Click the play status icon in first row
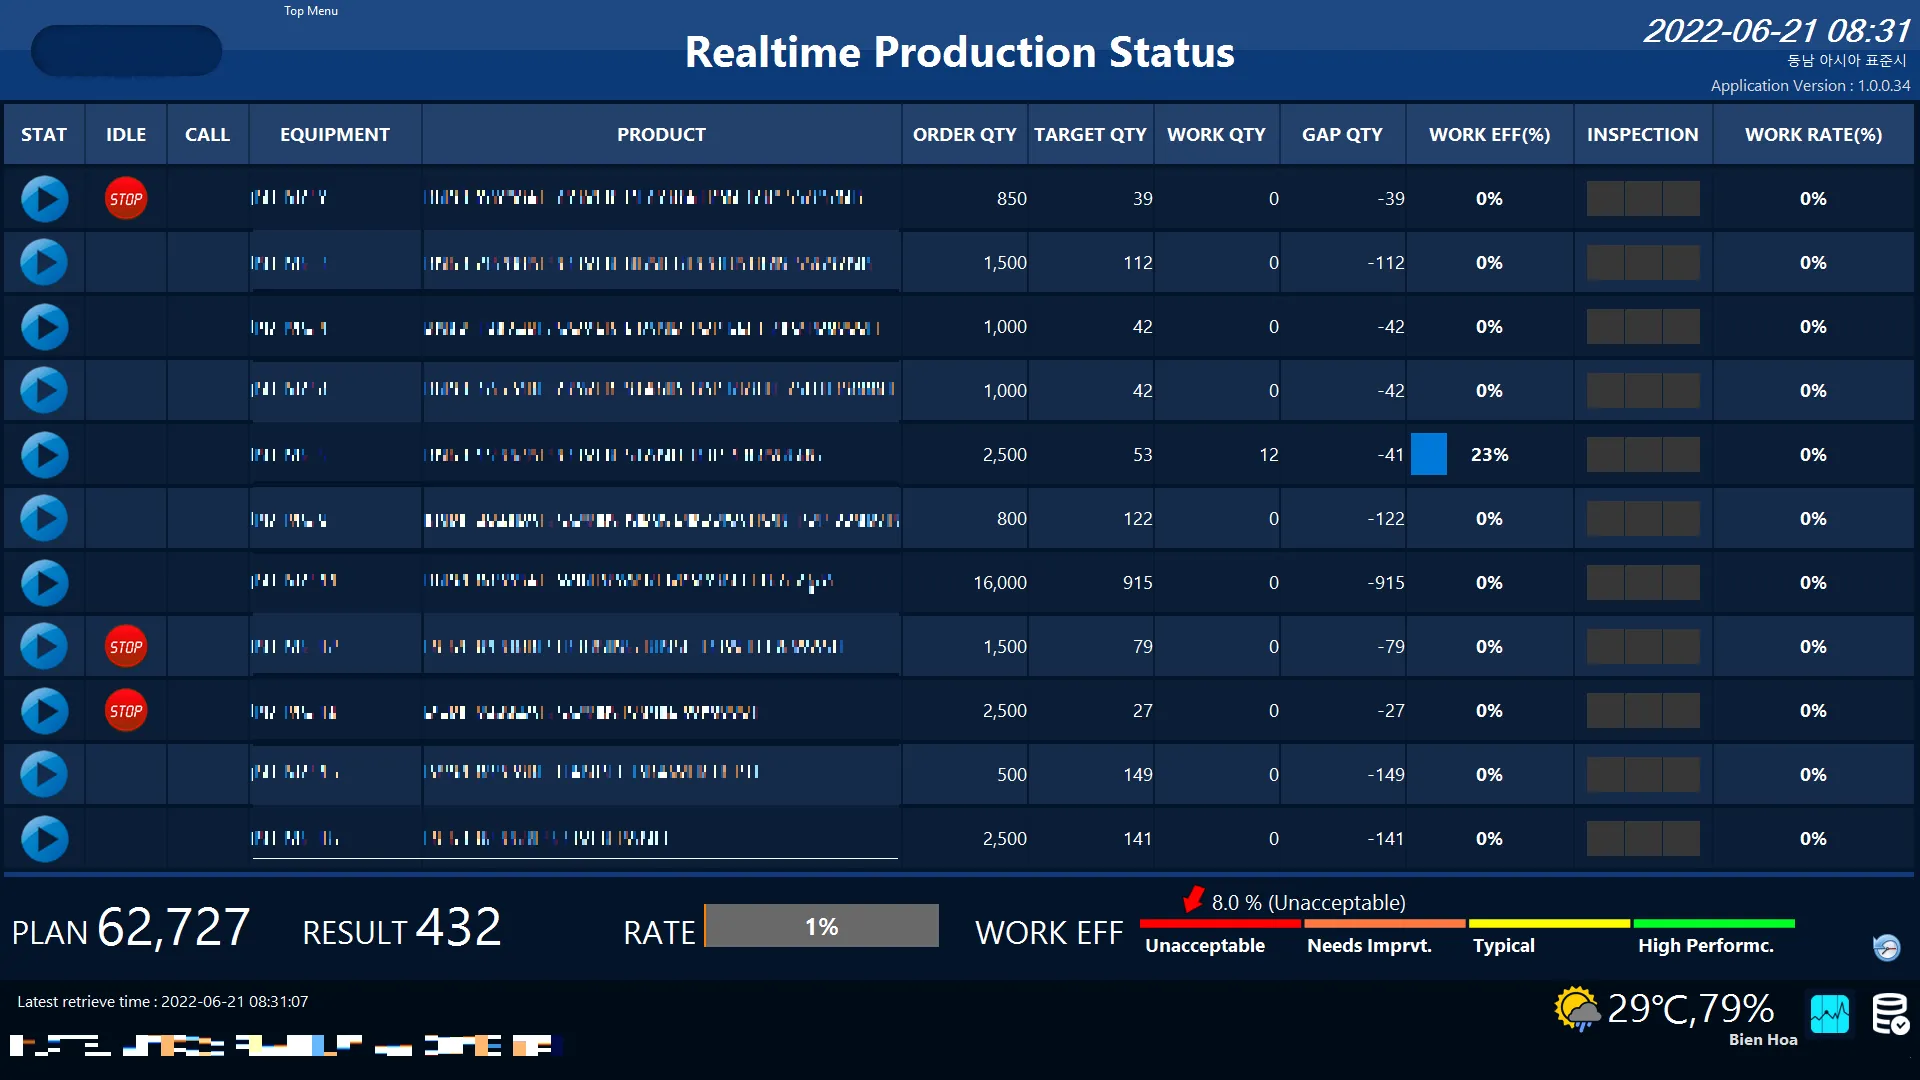This screenshot has height=1080, width=1920. coord(44,199)
